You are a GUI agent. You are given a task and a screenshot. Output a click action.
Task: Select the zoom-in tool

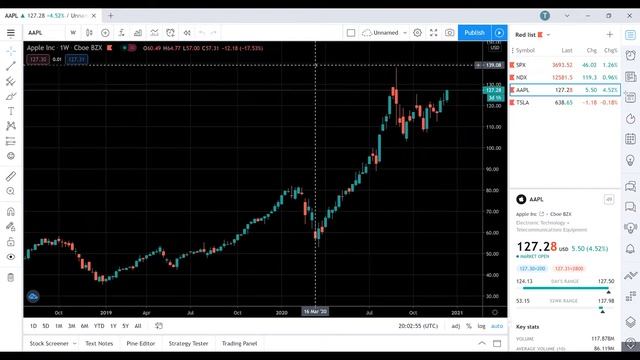click(11, 191)
